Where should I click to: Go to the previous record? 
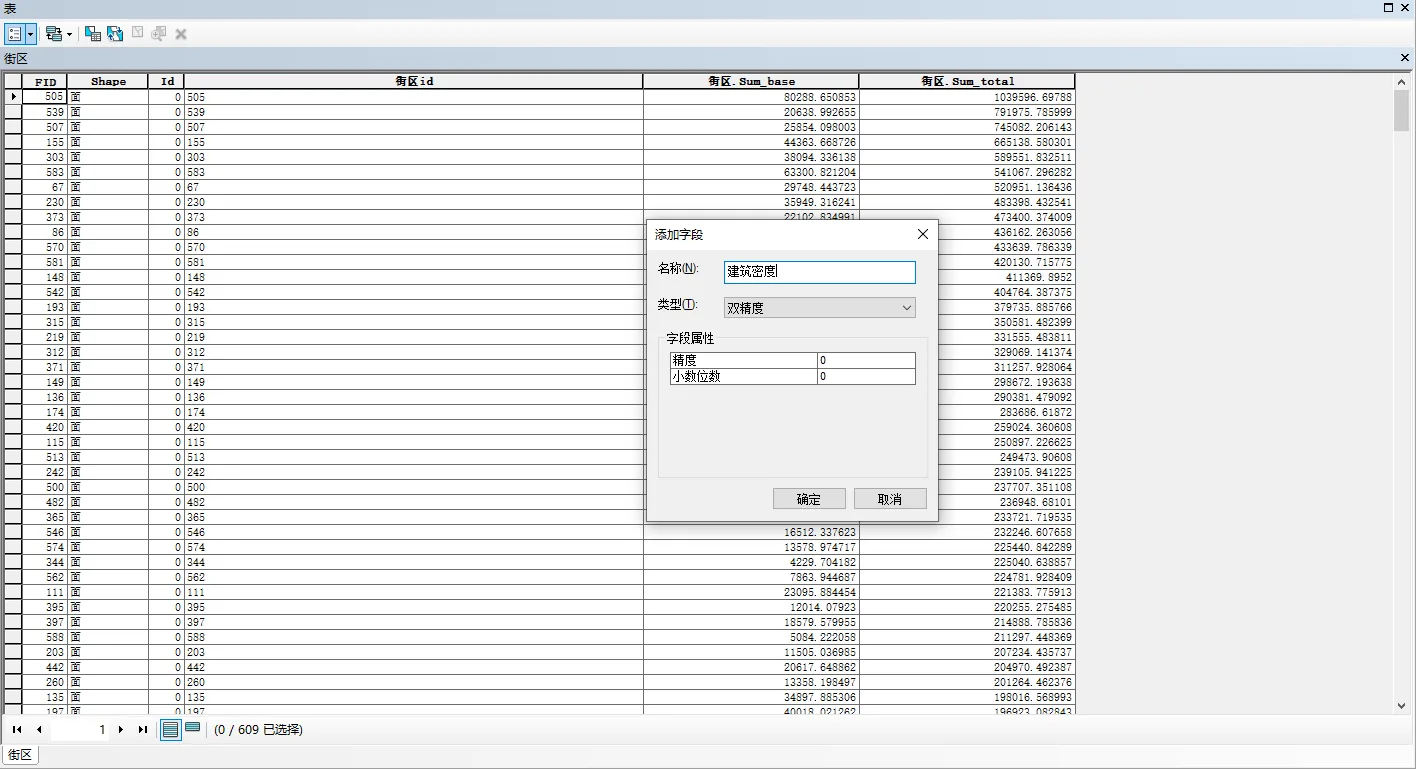click(39, 730)
